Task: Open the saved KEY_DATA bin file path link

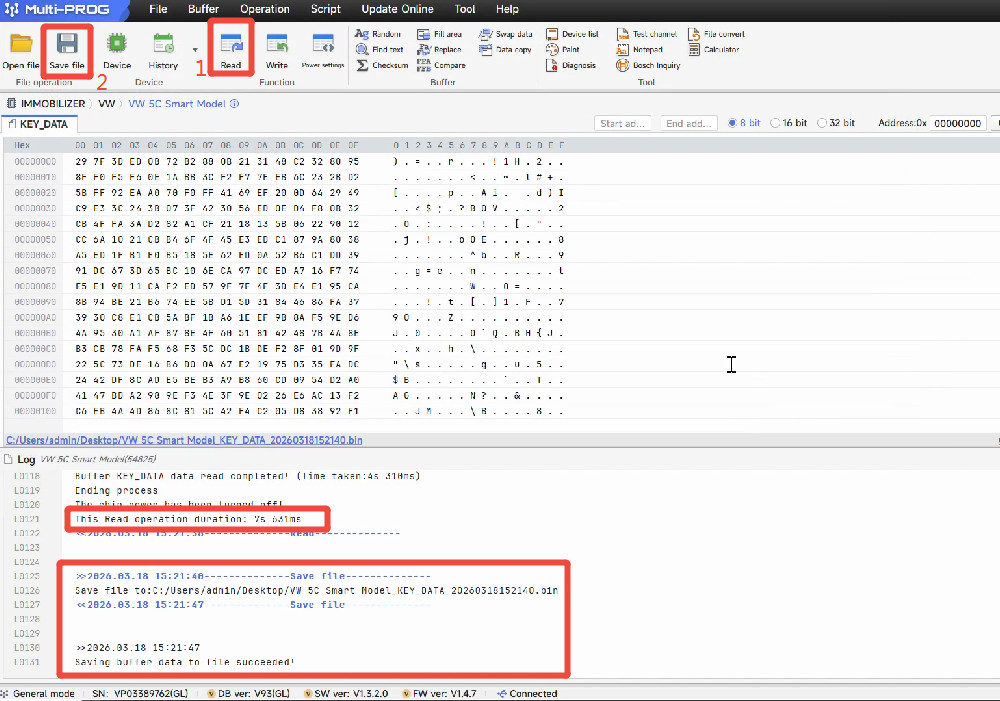Action: tap(184, 439)
